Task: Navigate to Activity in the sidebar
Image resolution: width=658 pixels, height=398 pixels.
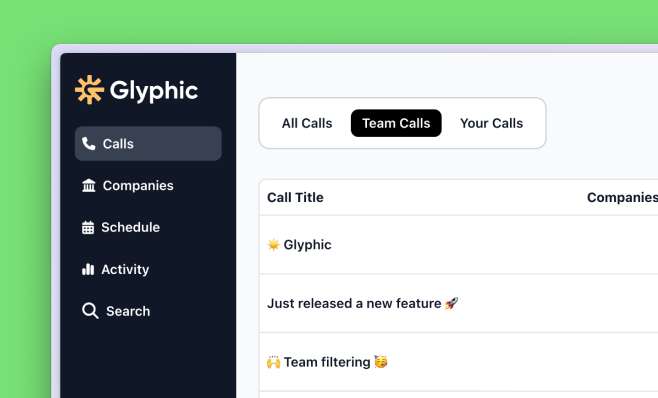Action: [x=115, y=269]
